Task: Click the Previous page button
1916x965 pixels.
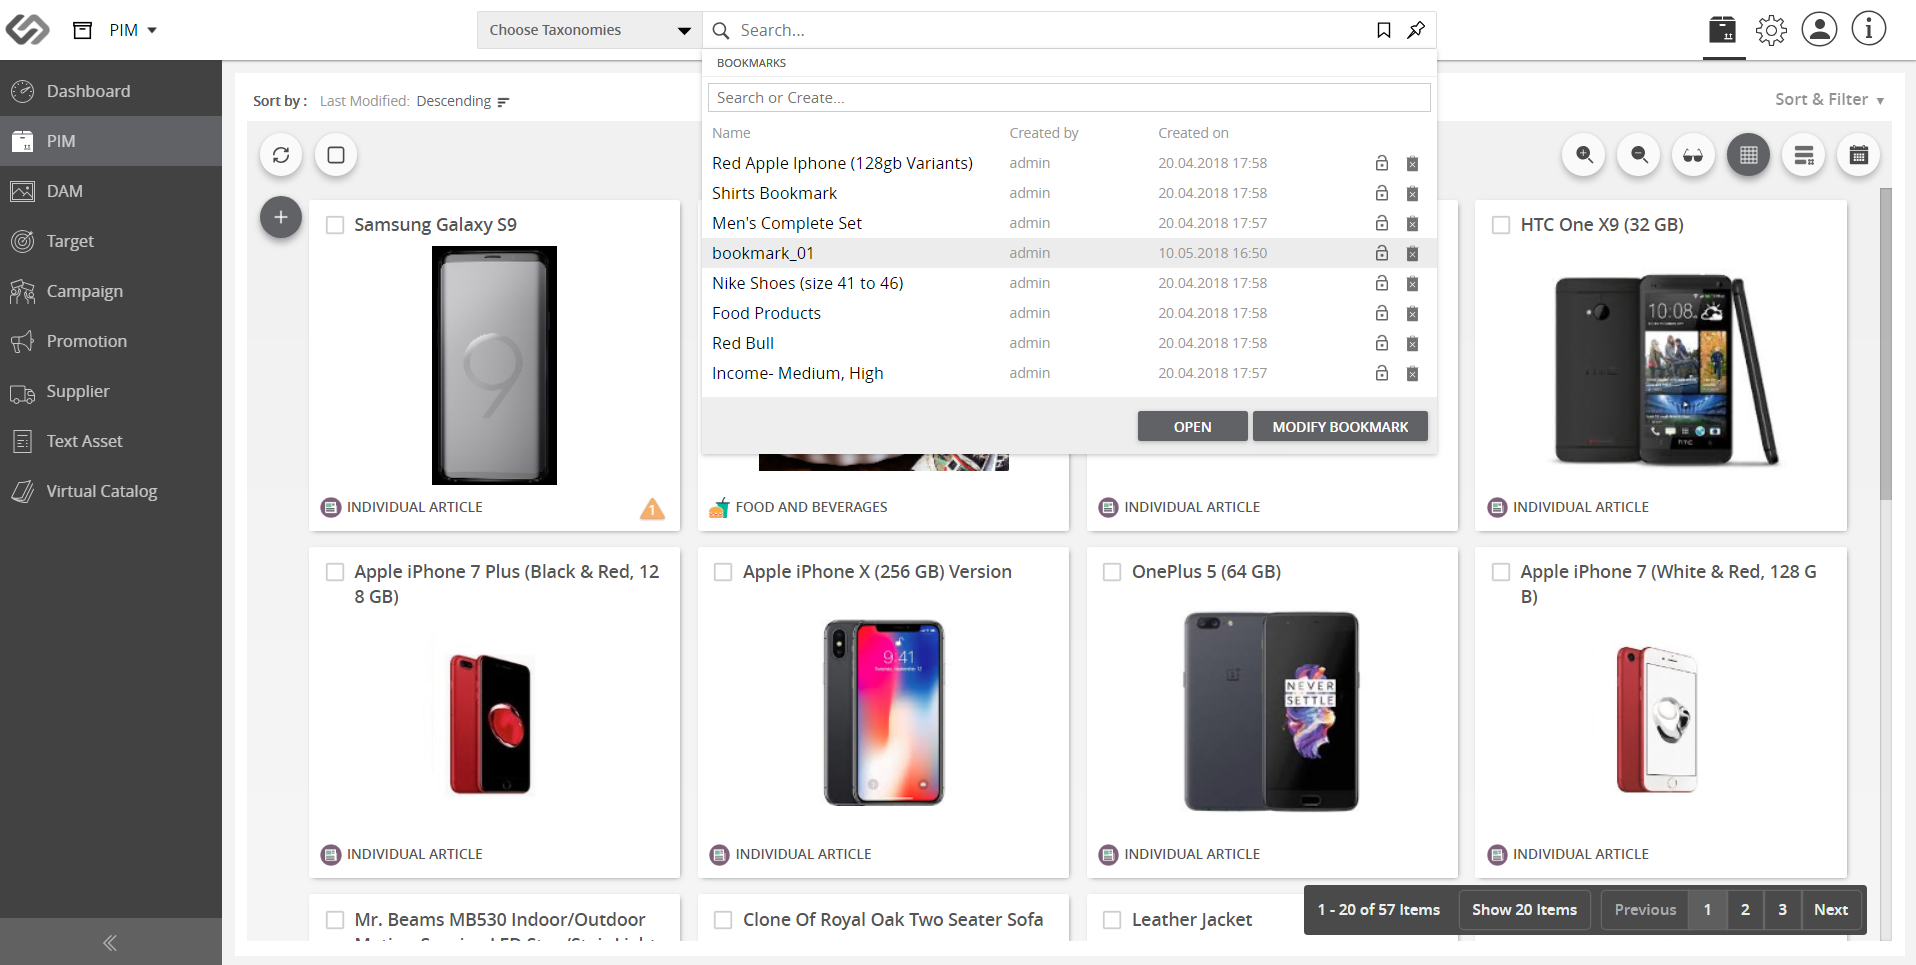Action: (x=1645, y=910)
